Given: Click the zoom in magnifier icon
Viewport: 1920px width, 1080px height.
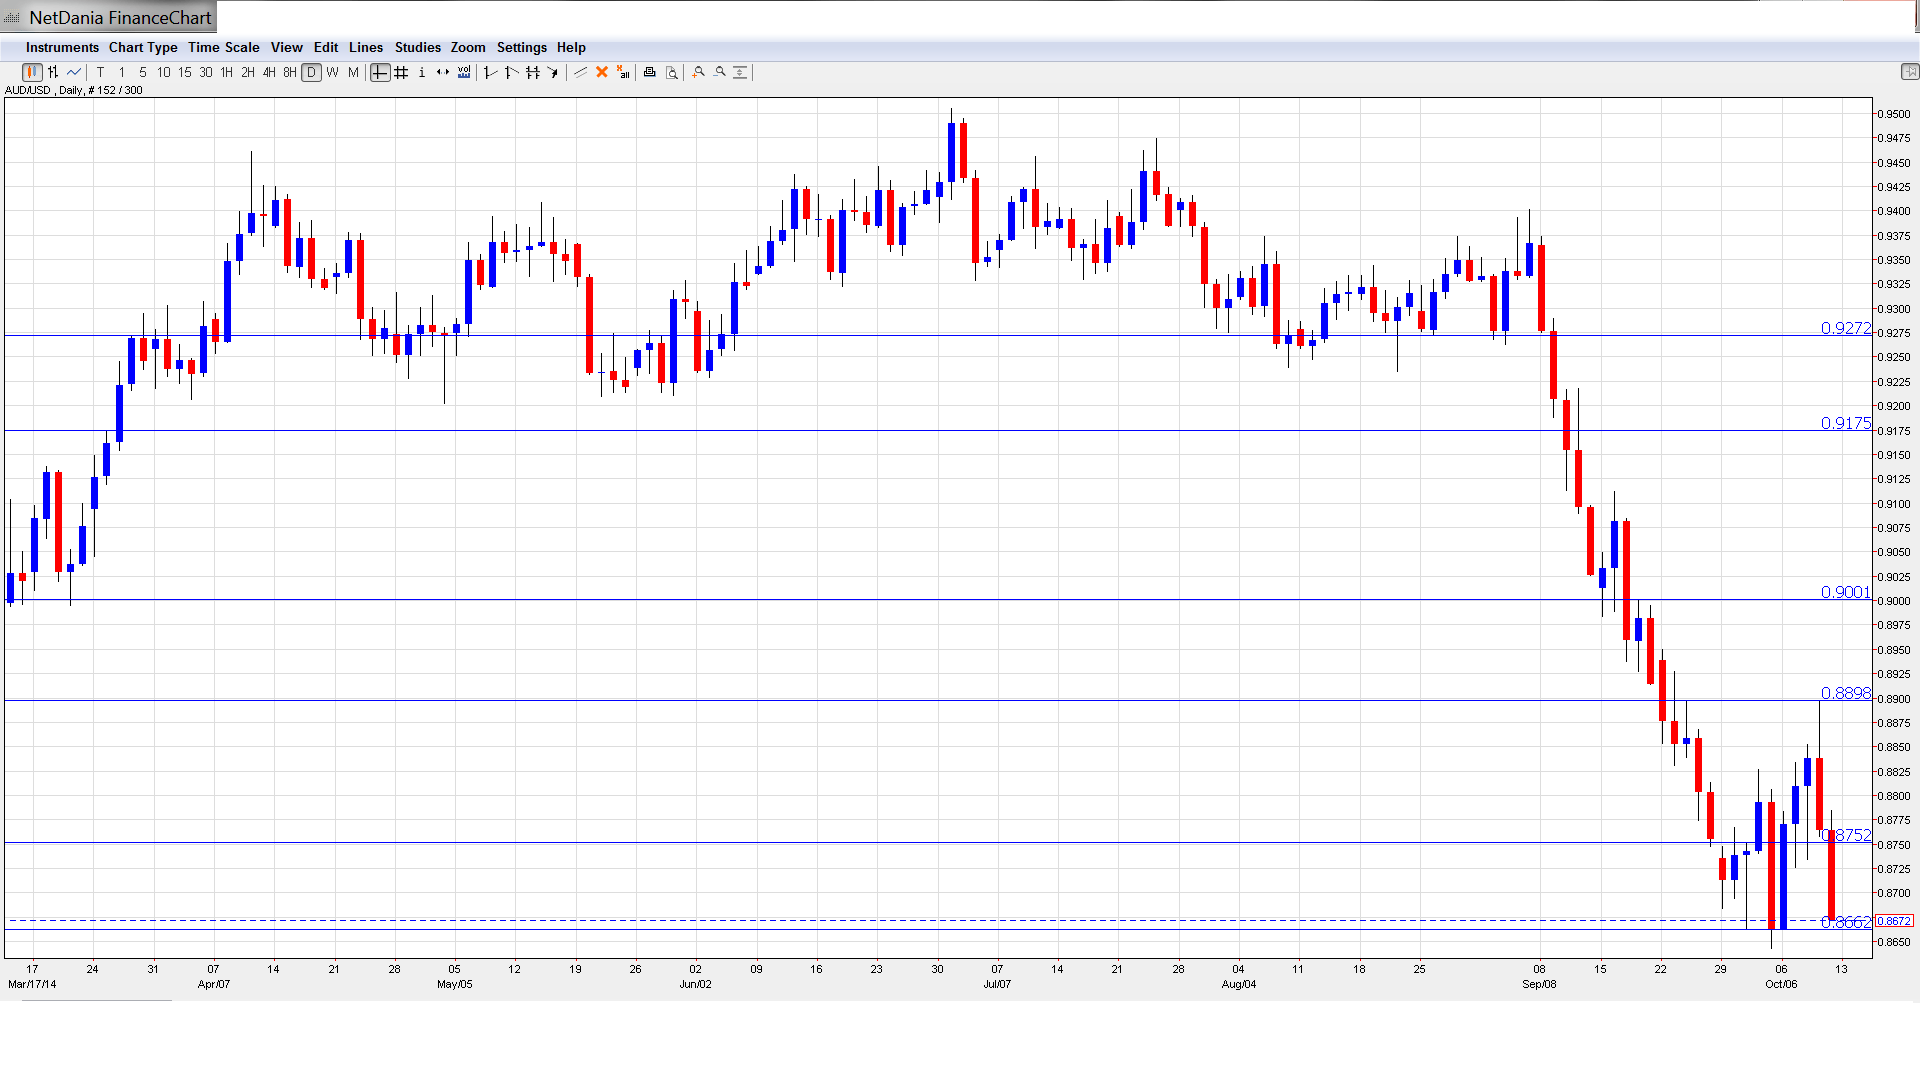Looking at the screenshot, I should [x=699, y=72].
